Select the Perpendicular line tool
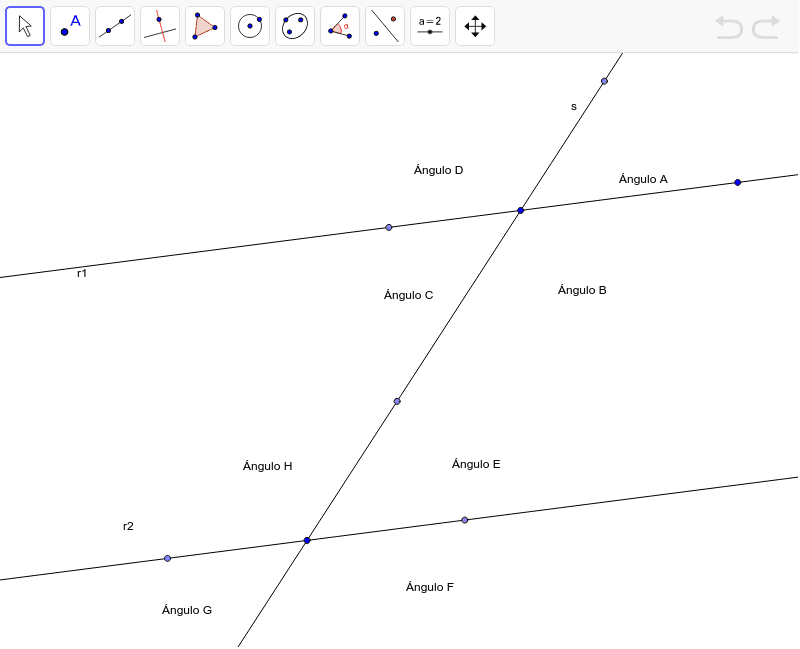Image resolution: width=800 pixels, height=649 pixels. pos(160,26)
